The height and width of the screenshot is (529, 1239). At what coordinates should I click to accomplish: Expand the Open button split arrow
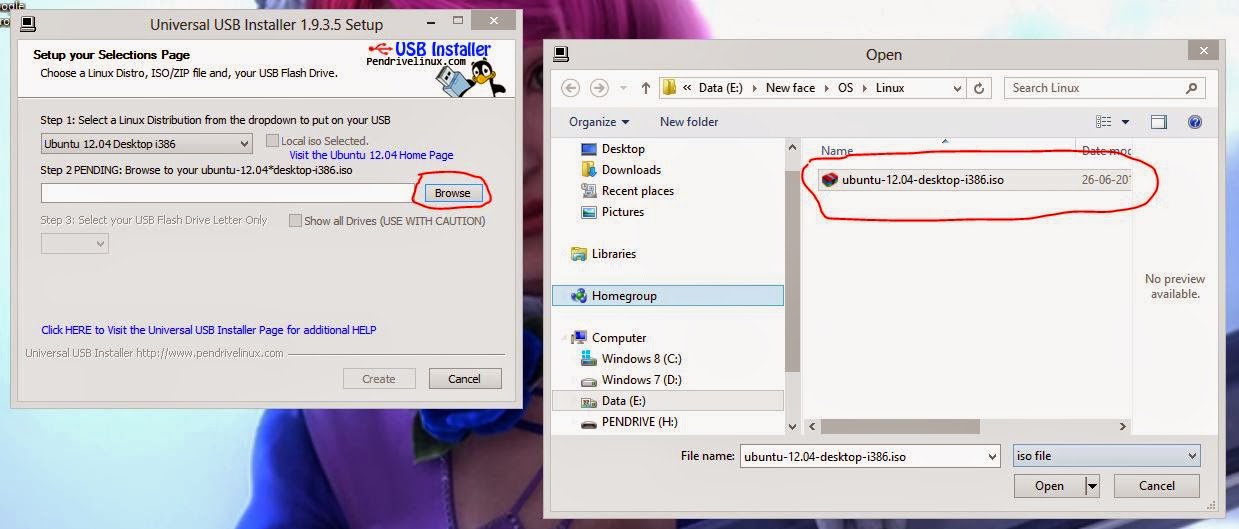(1092, 486)
